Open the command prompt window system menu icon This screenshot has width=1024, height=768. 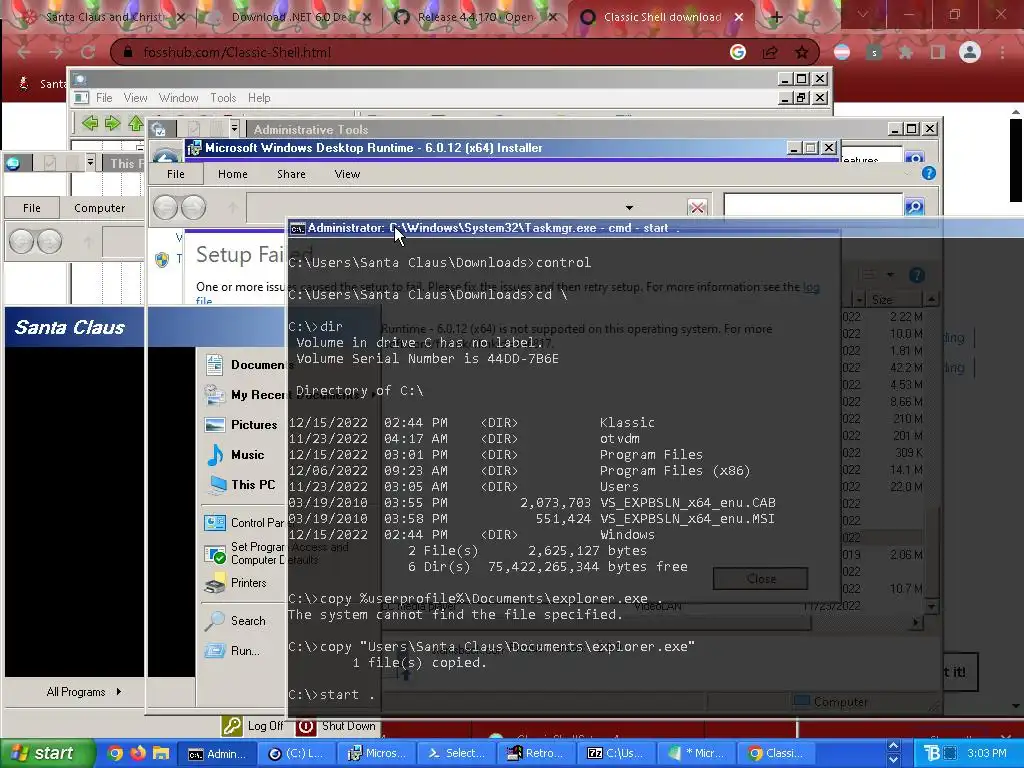coord(297,229)
